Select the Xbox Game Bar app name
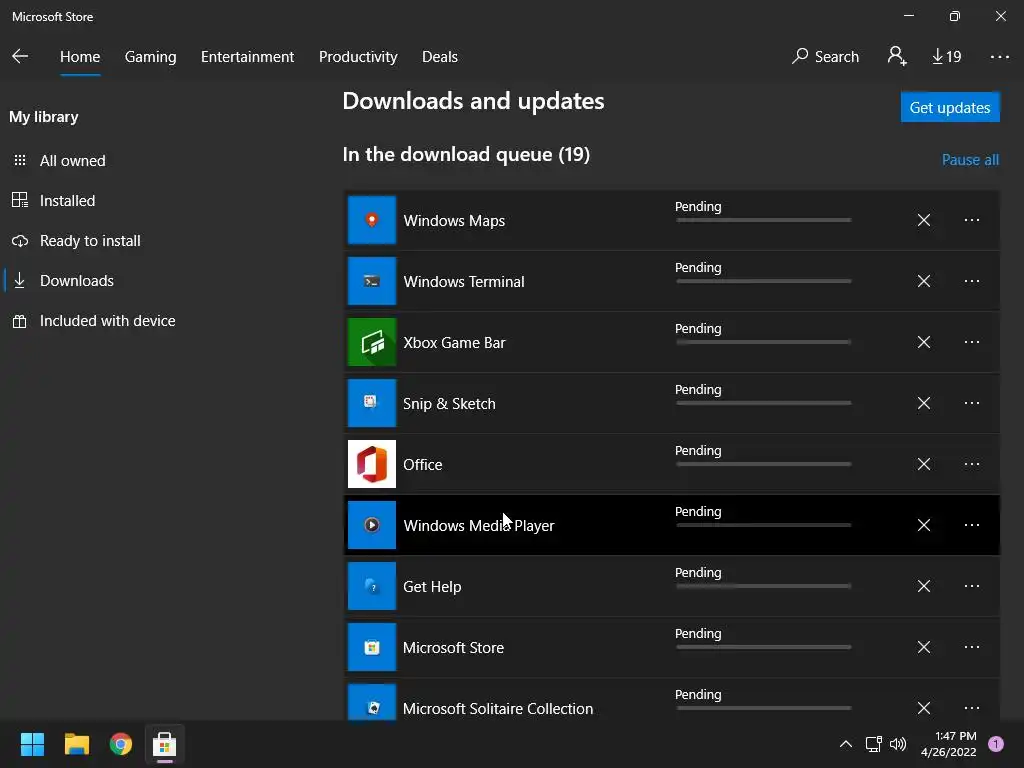The height and width of the screenshot is (768, 1024). (454, 342)
